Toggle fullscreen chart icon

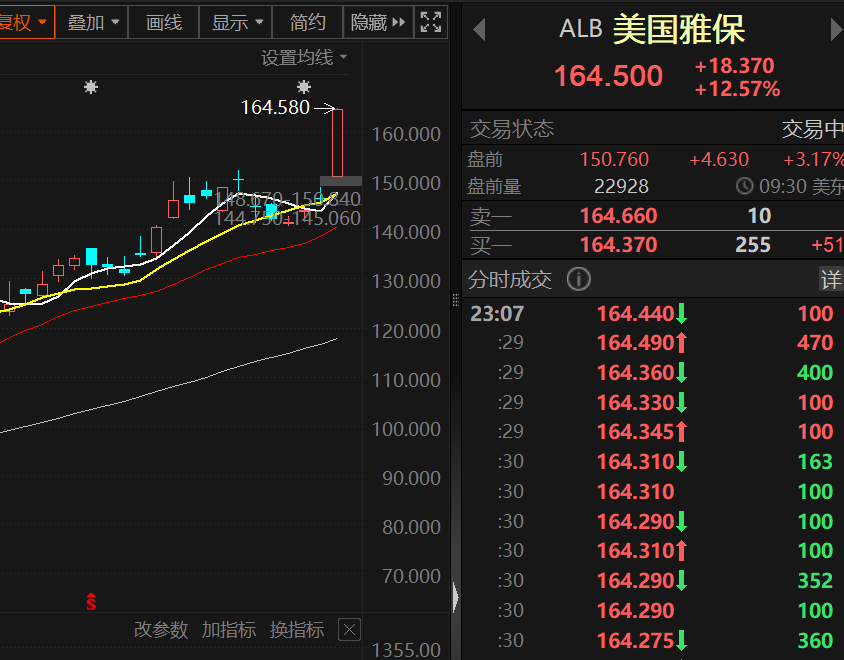coord(431,23)
